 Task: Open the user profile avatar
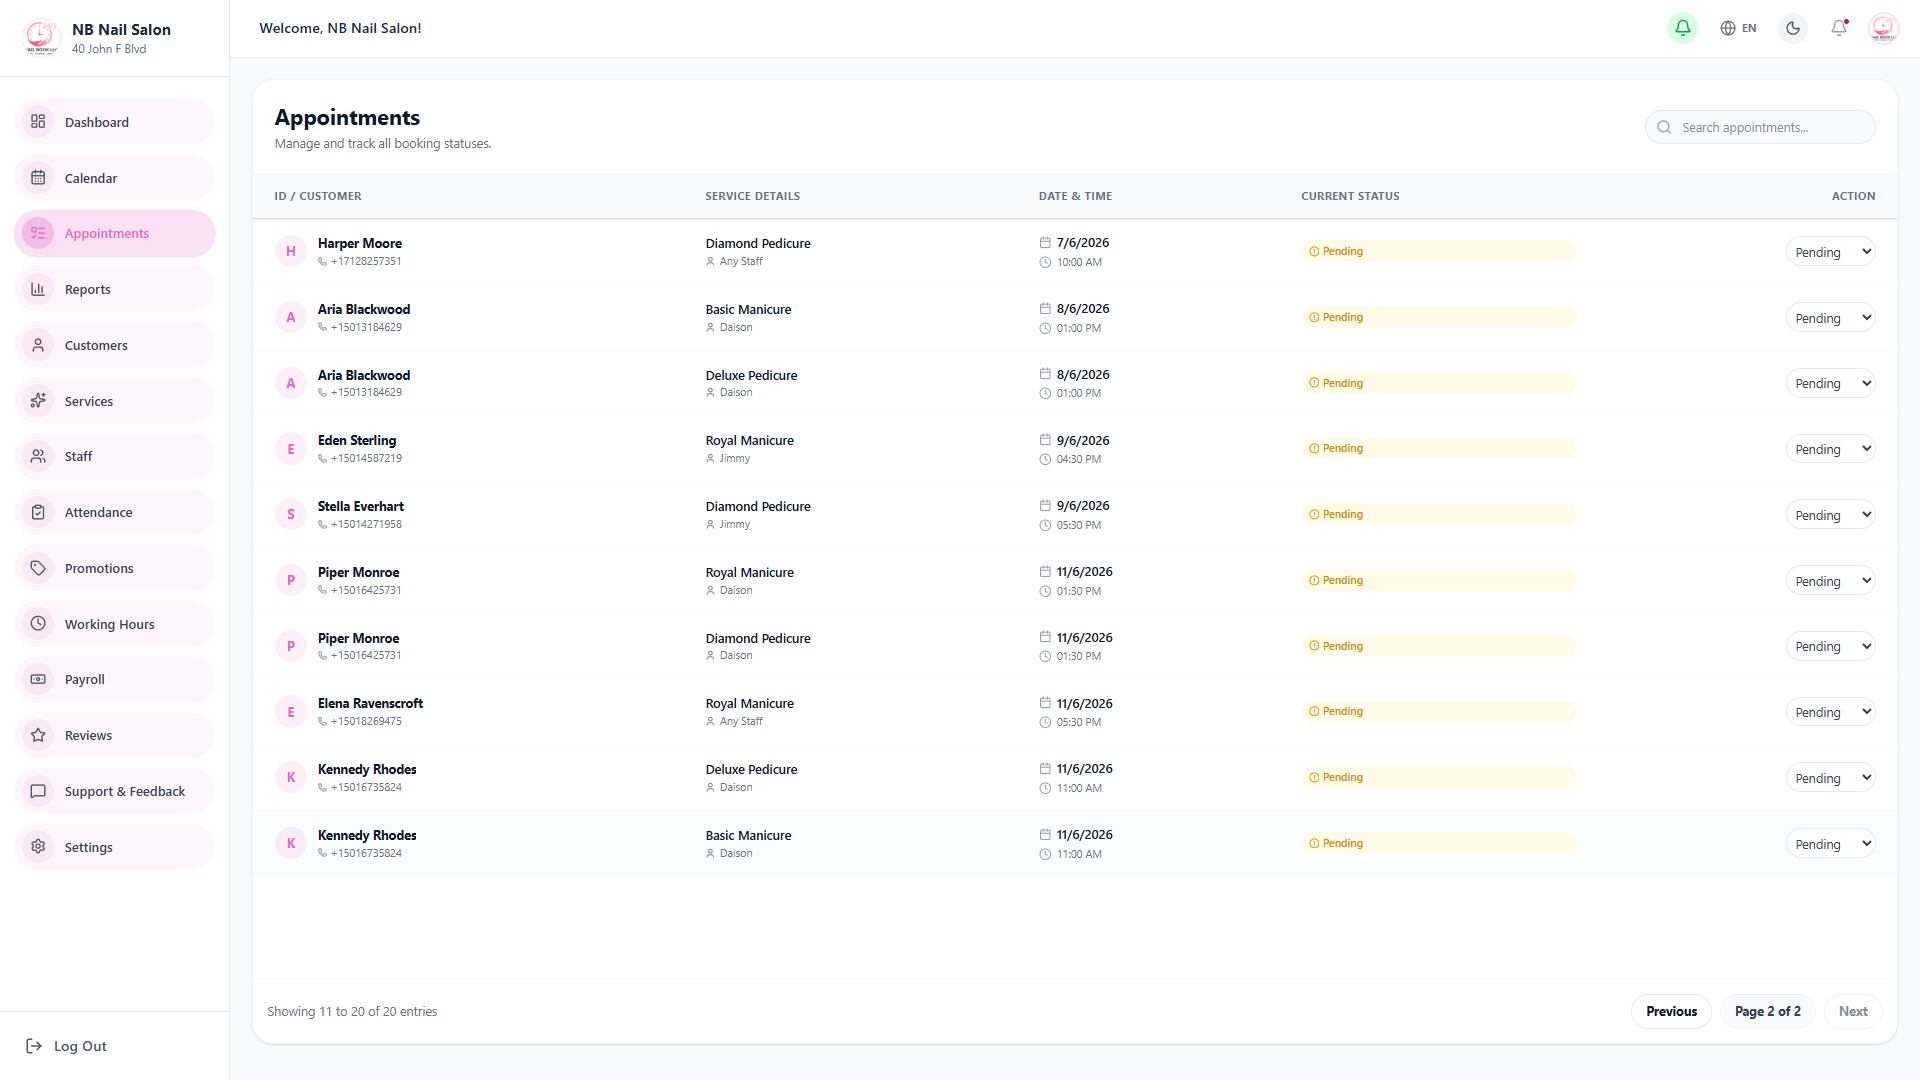coord(1883,28)
